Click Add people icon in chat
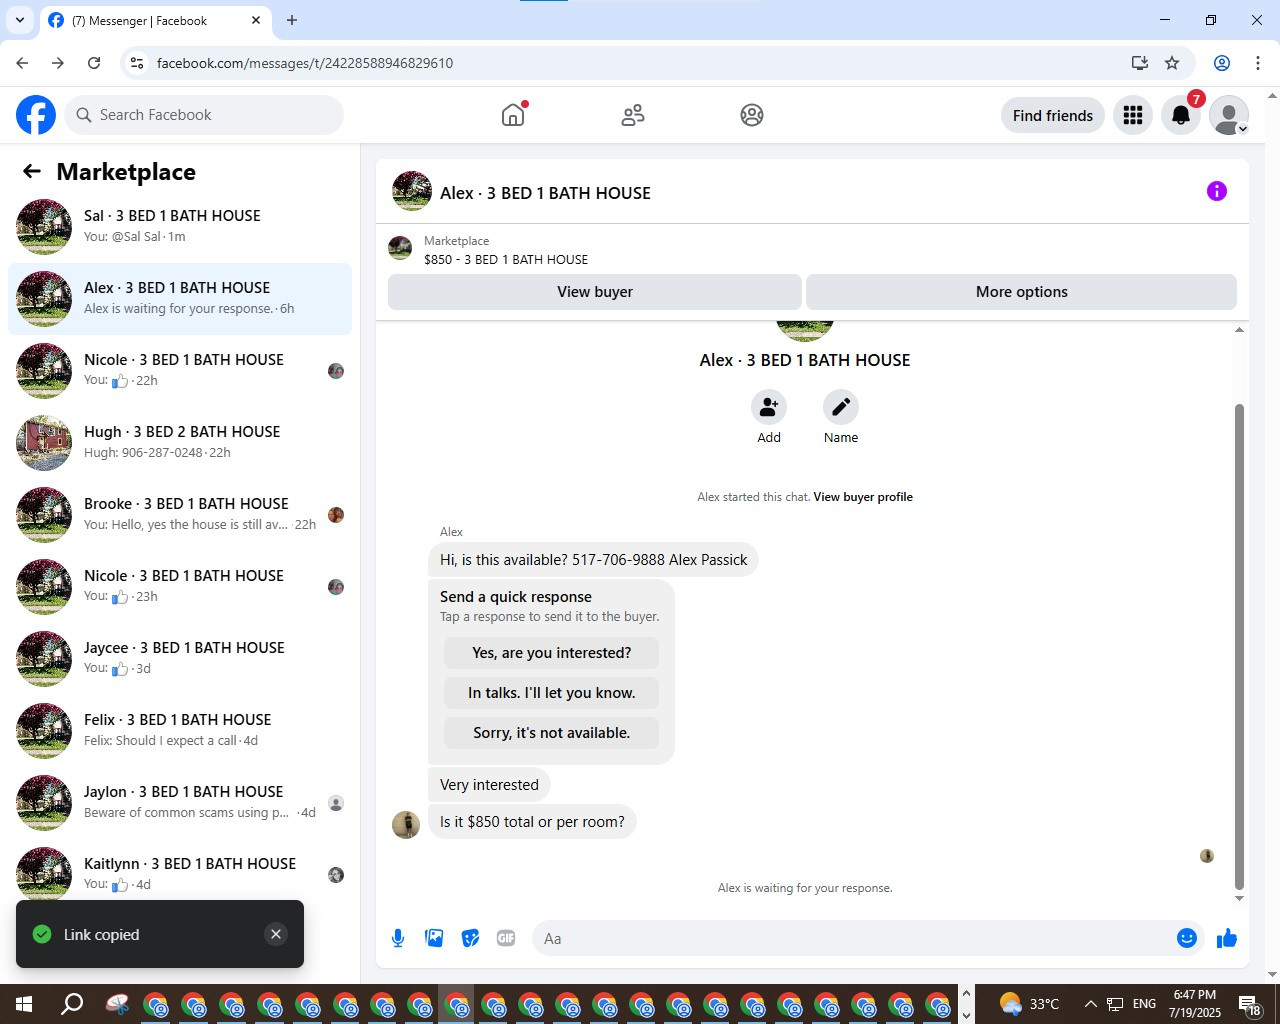 click(769, 407)
